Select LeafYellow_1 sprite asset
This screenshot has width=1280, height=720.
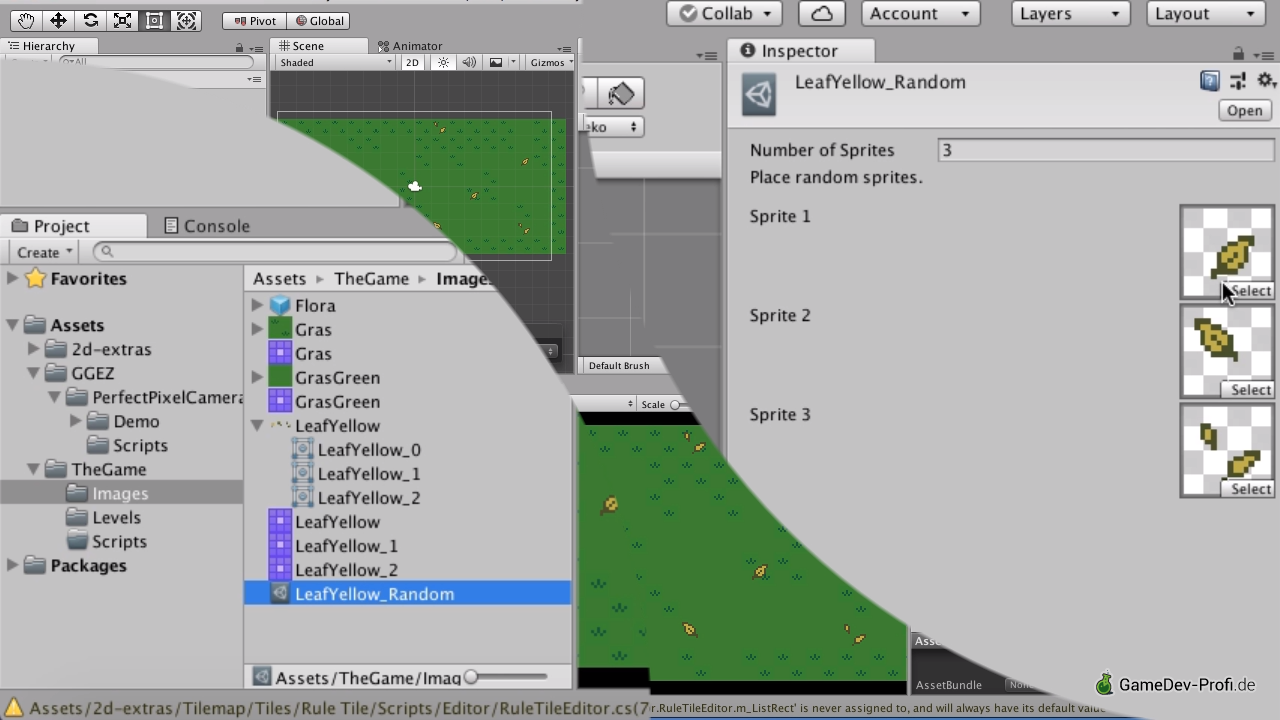coord(369,474)
